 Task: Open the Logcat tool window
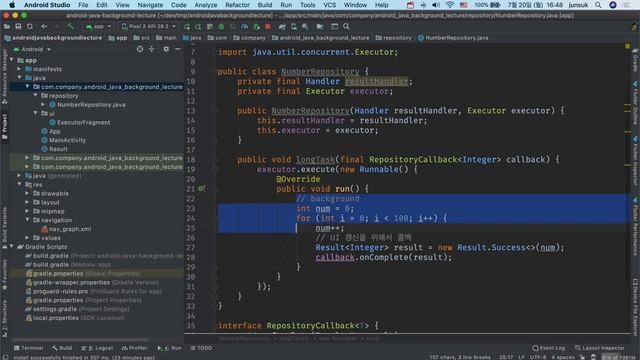click(x=97, y=348)
